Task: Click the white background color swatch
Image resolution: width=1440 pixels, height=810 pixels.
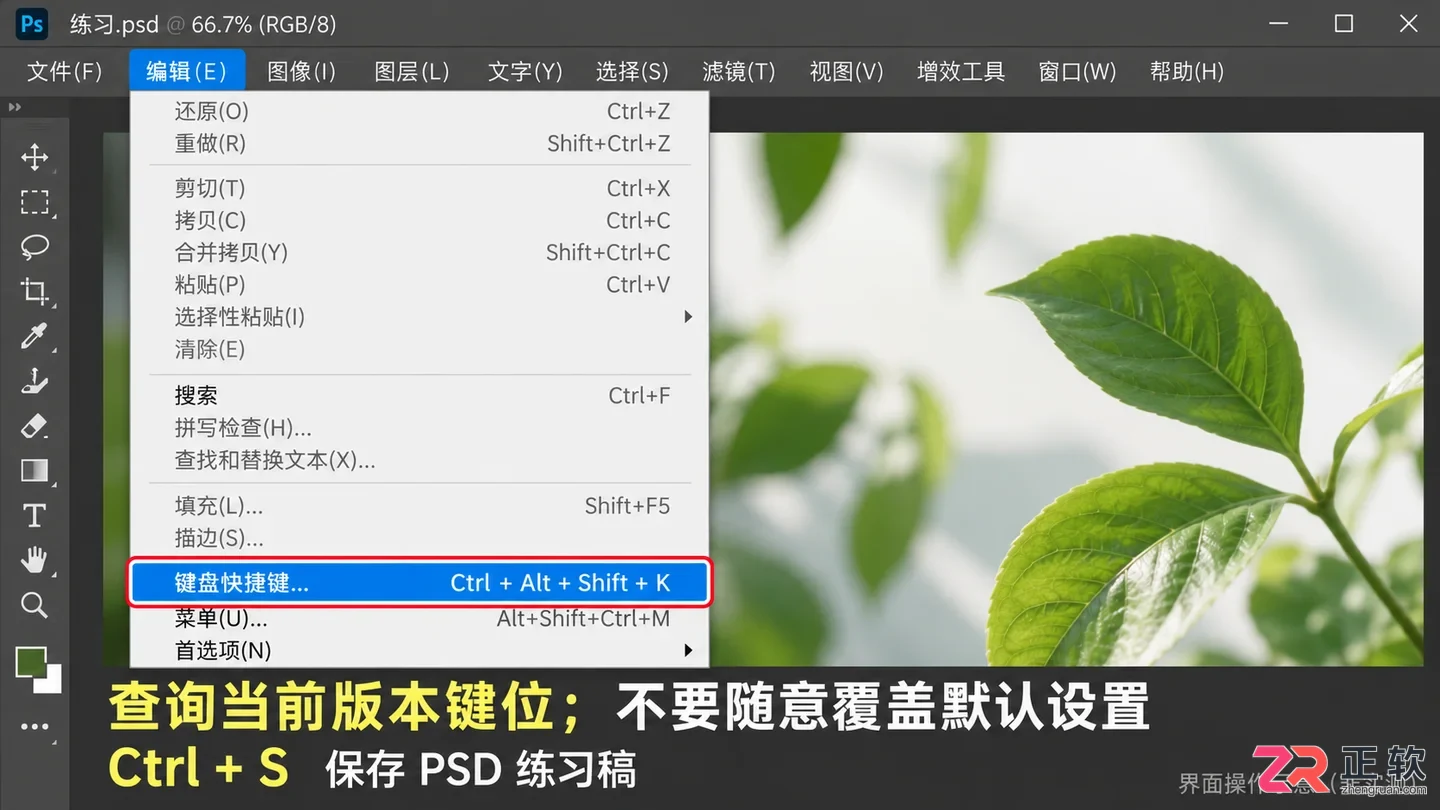Action: click(50, 681)
